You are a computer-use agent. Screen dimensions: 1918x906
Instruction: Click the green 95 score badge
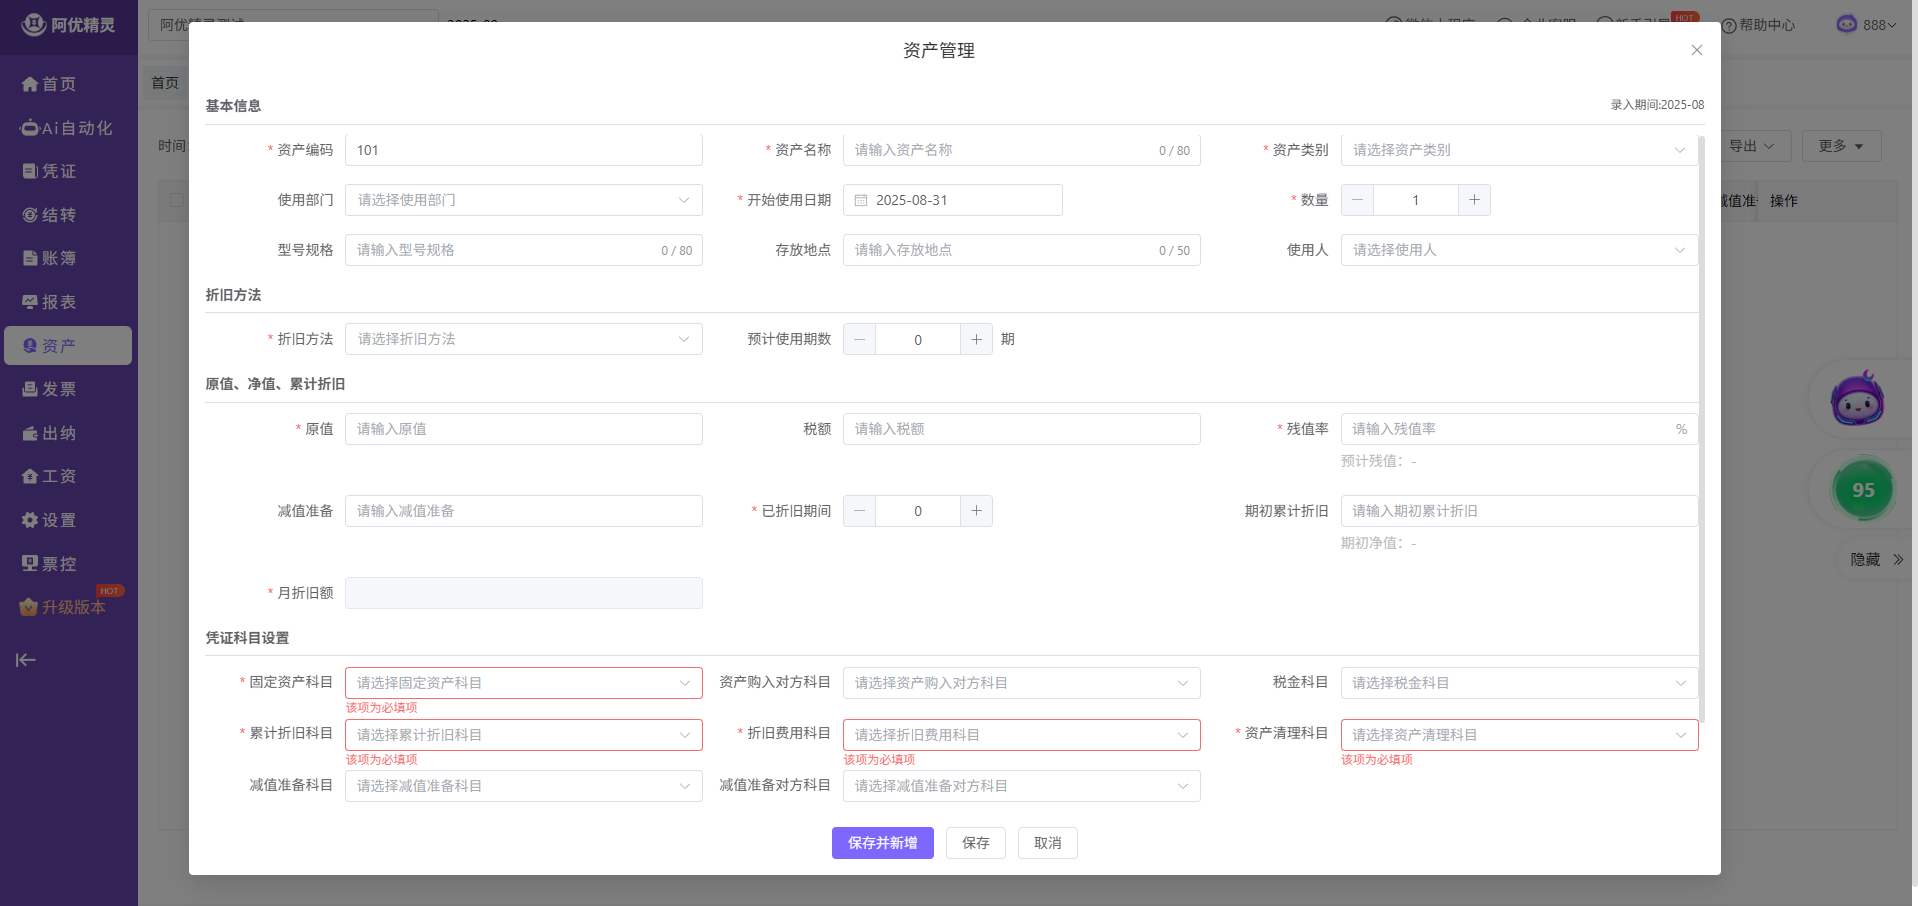(x=1862, y=490)
